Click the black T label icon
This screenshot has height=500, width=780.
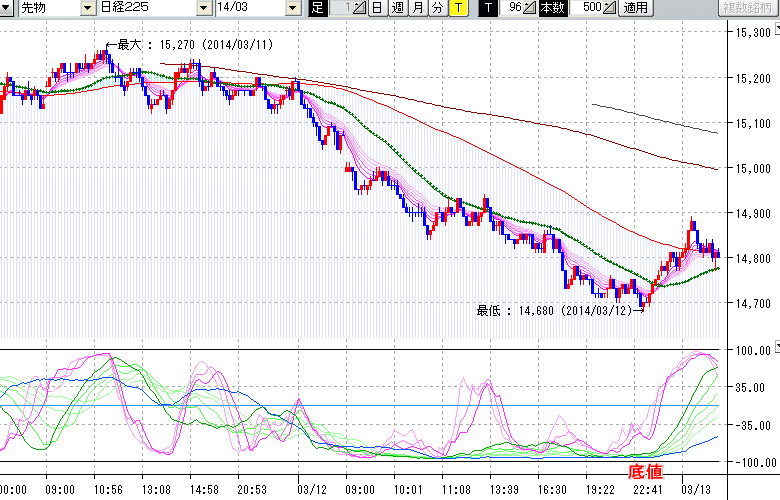point(487,8)
